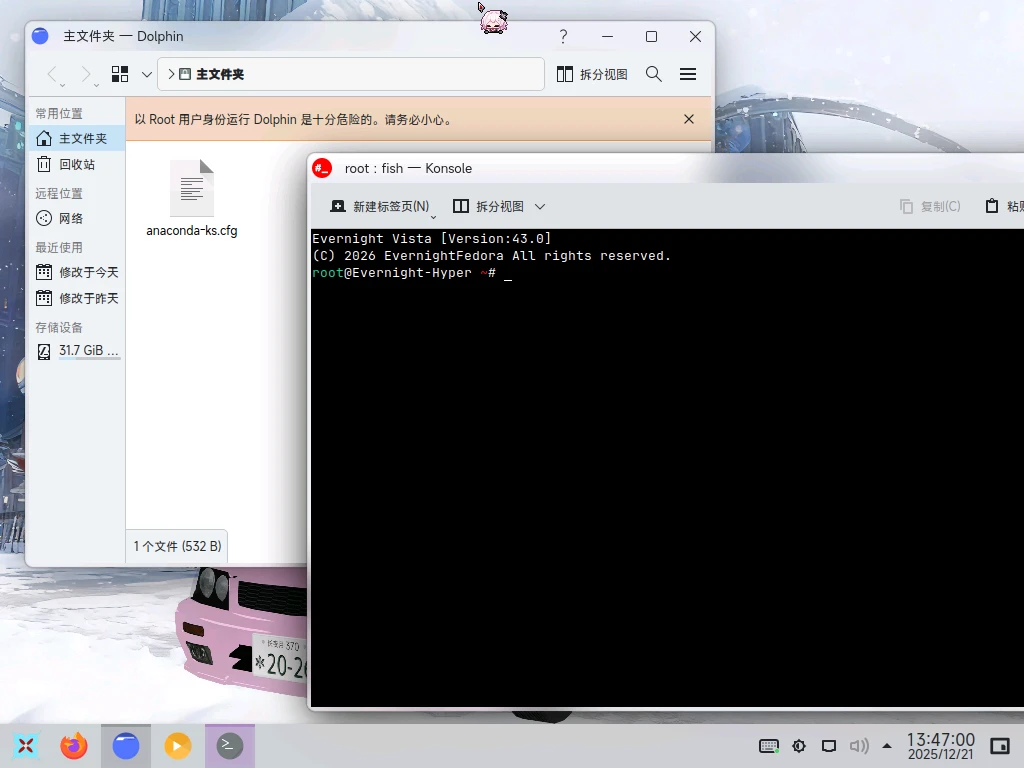Open Dolphin search
1024x768 pixels.
pos(654,74)
